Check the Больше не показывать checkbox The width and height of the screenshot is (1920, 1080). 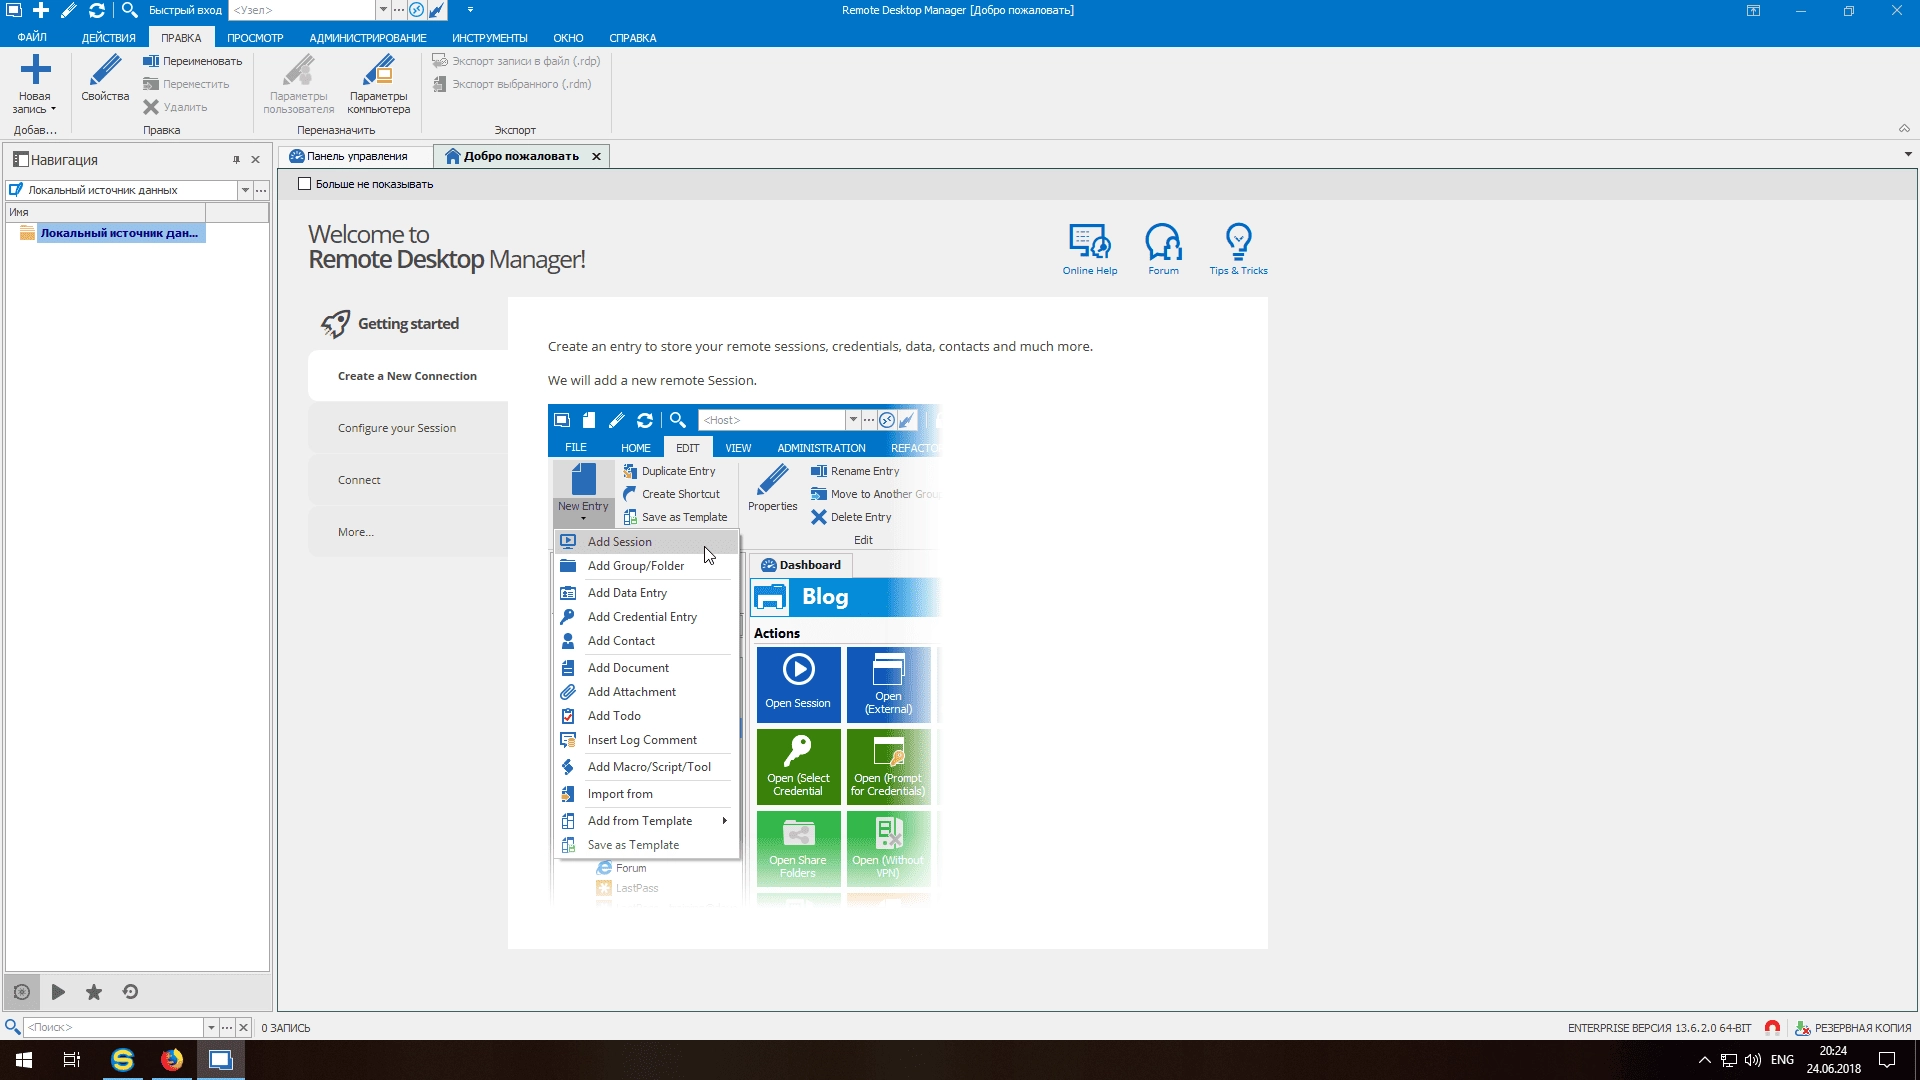[x=305, y=184]
